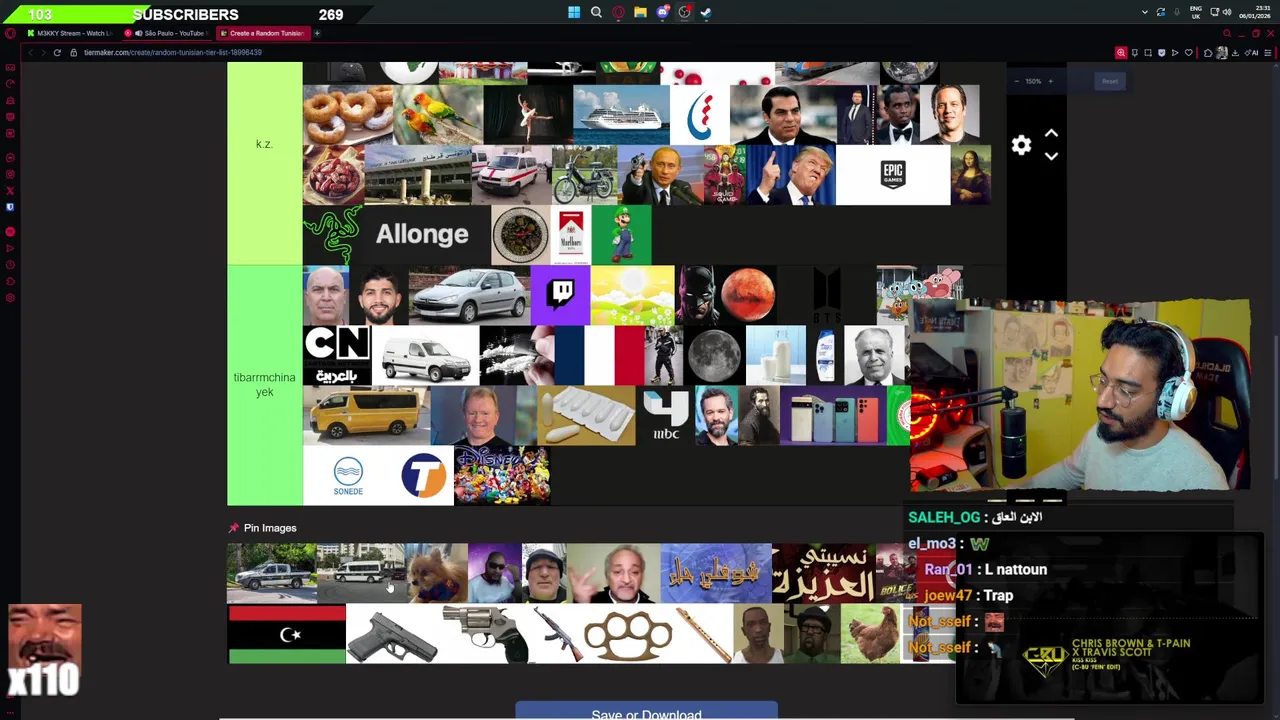
Task: Select the MBC 4 logo image
Action: tap(666, 415)
